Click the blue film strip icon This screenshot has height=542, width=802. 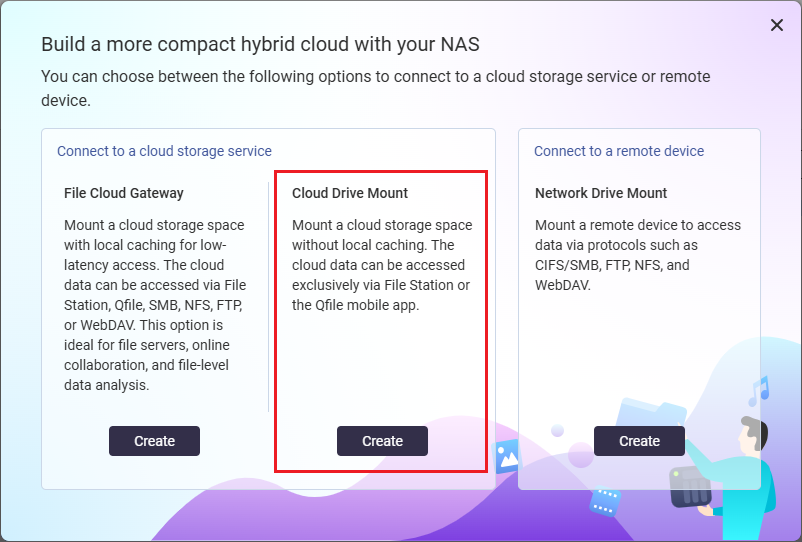(x=603, y=501)
